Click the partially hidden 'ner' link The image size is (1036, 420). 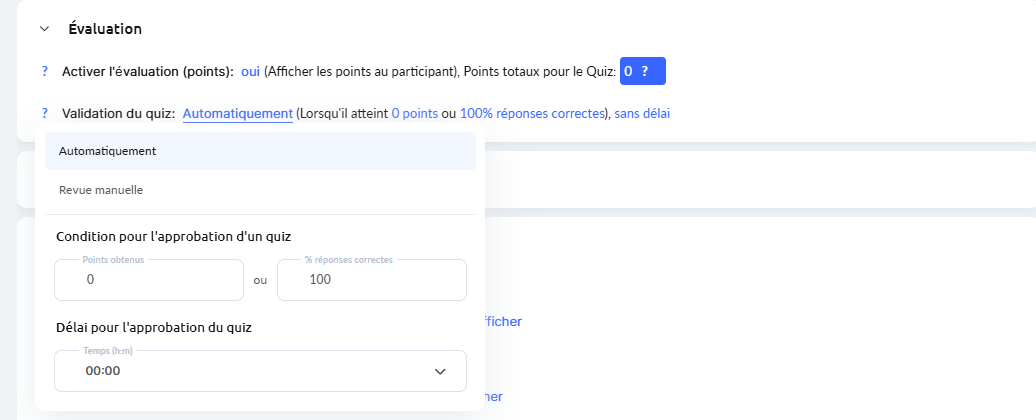pos(493,397)
